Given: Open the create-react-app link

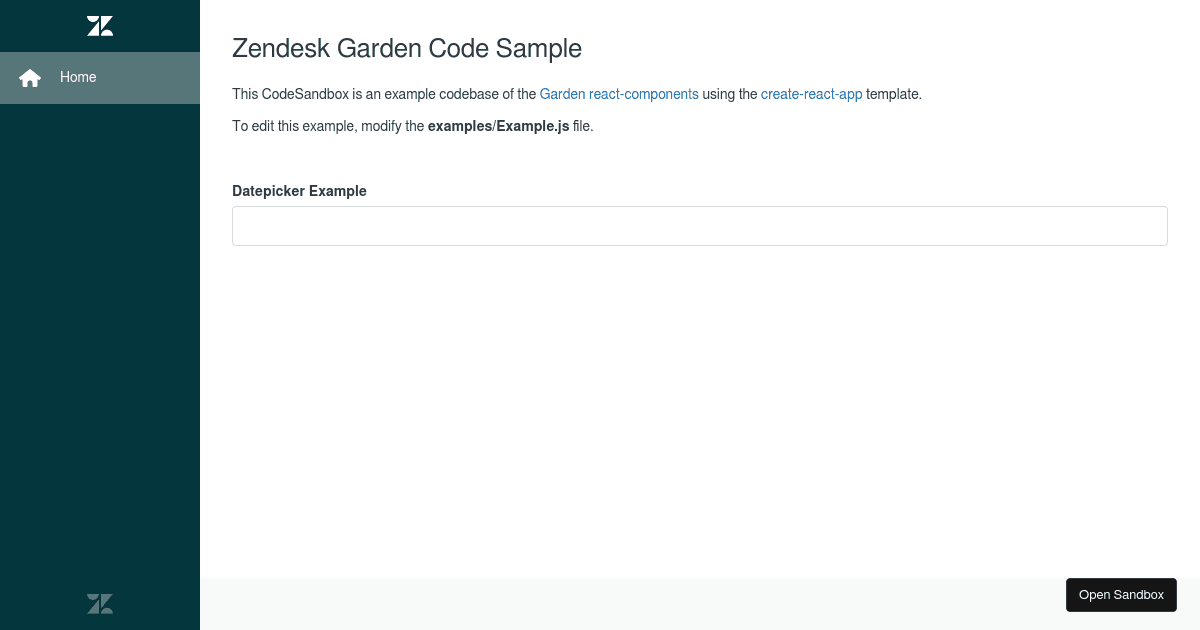Looking at the screenshot, I should [x=811, y=94].
